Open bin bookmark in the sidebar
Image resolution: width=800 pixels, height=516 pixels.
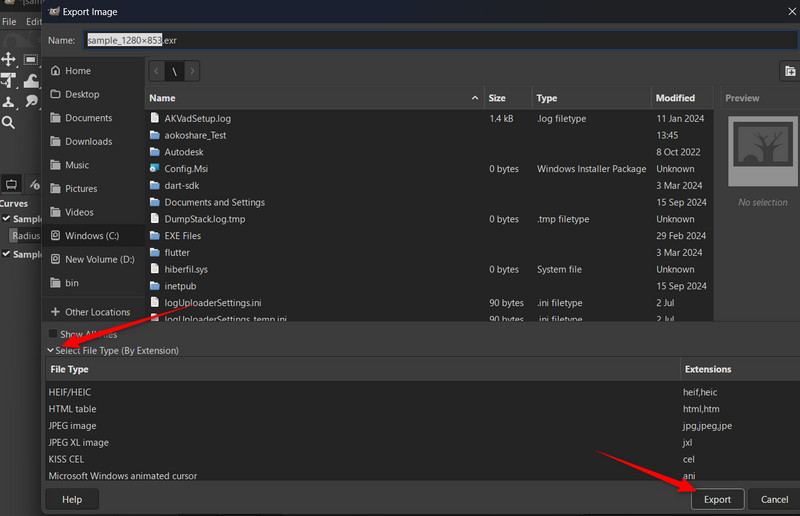coord(93,283)
